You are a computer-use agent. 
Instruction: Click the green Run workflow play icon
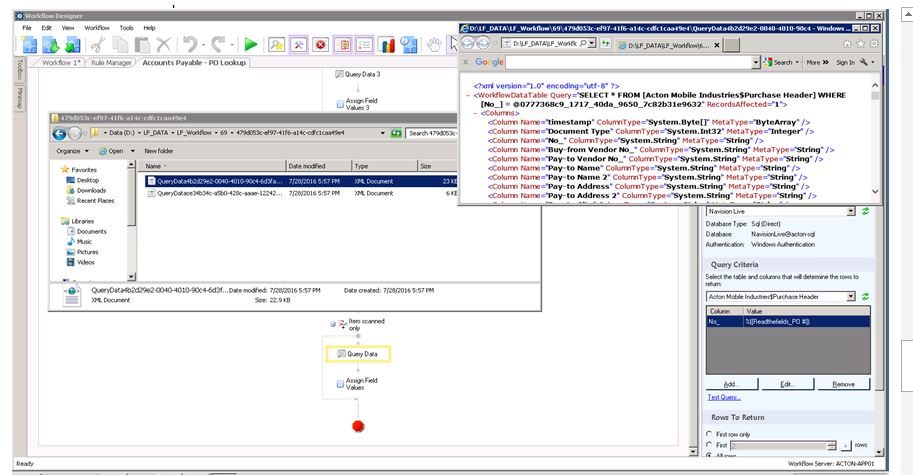point(250,45)
